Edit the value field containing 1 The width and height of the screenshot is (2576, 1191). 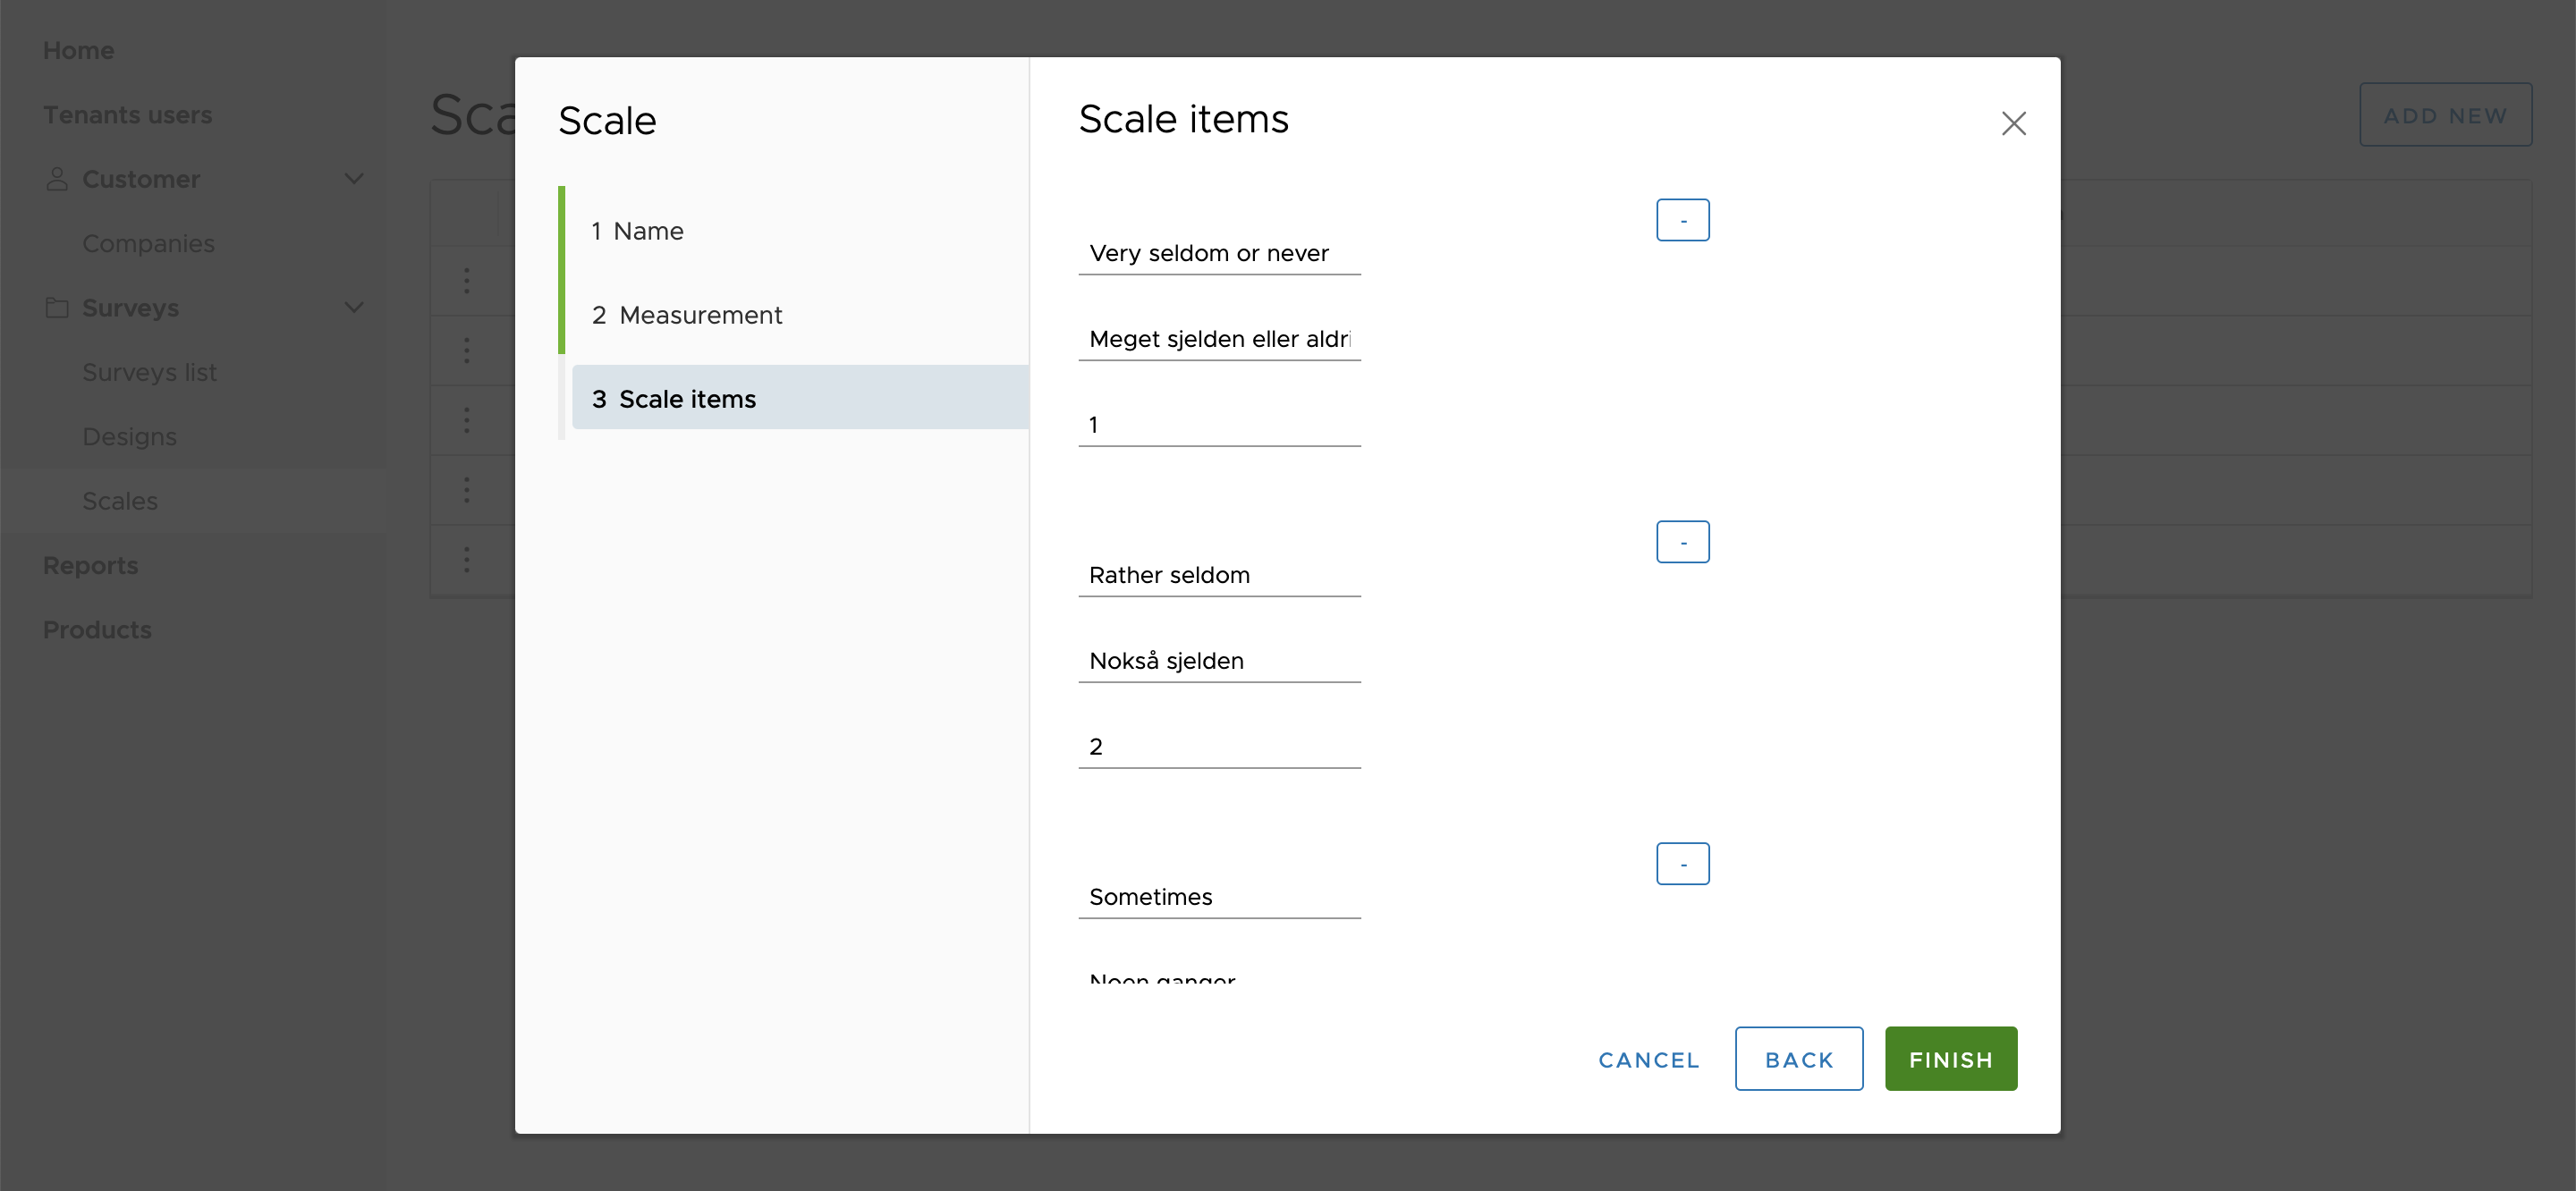[1219, 425]
